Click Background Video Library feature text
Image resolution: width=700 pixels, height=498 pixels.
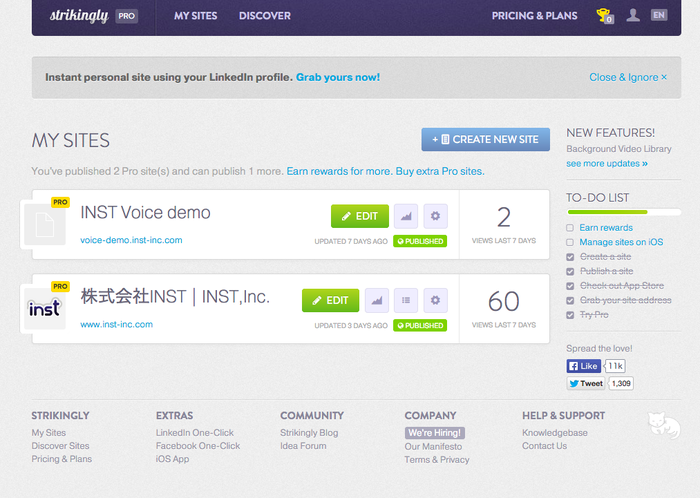619,149
